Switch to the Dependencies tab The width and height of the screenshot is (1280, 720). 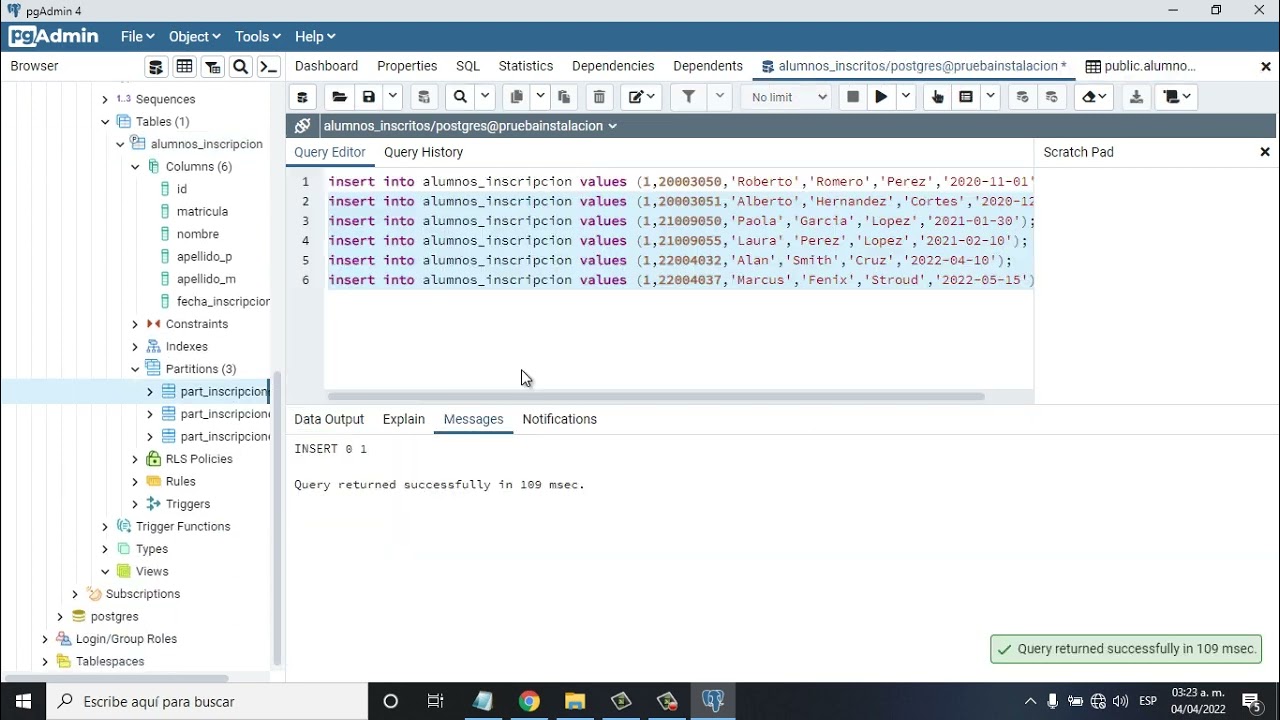tap(613, 66)
